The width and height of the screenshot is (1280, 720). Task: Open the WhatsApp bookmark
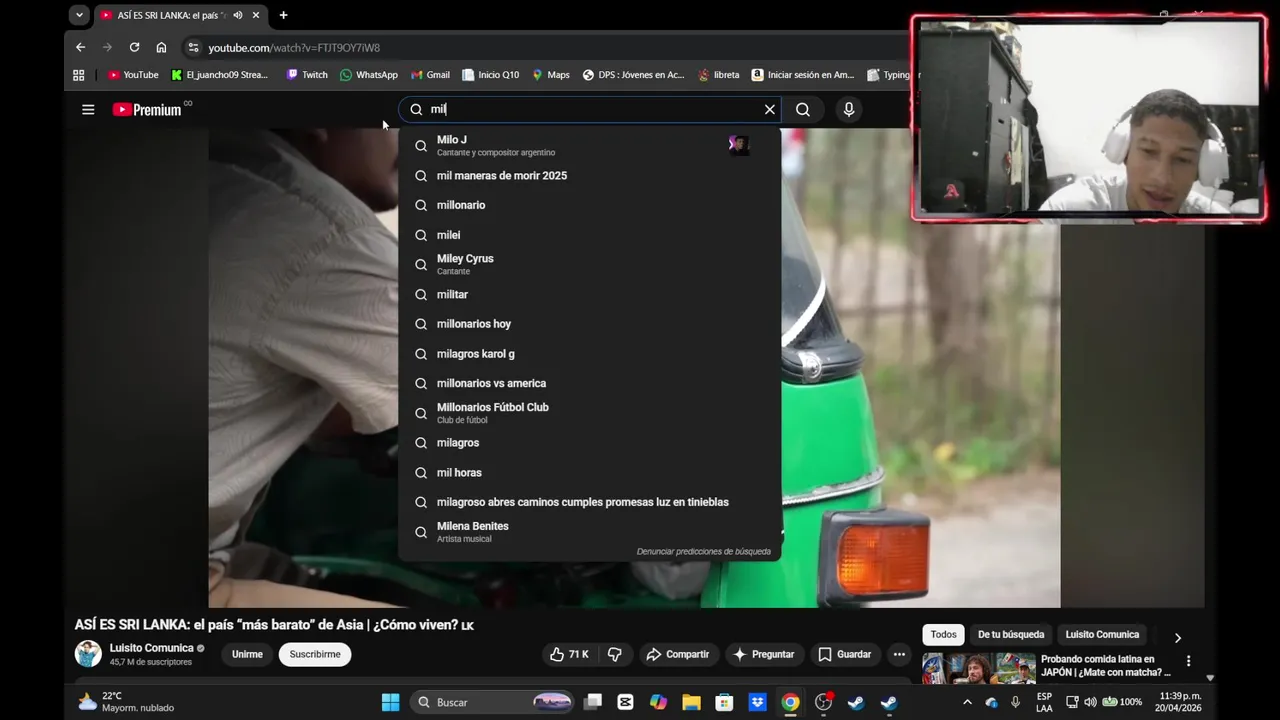click(369, 75)
